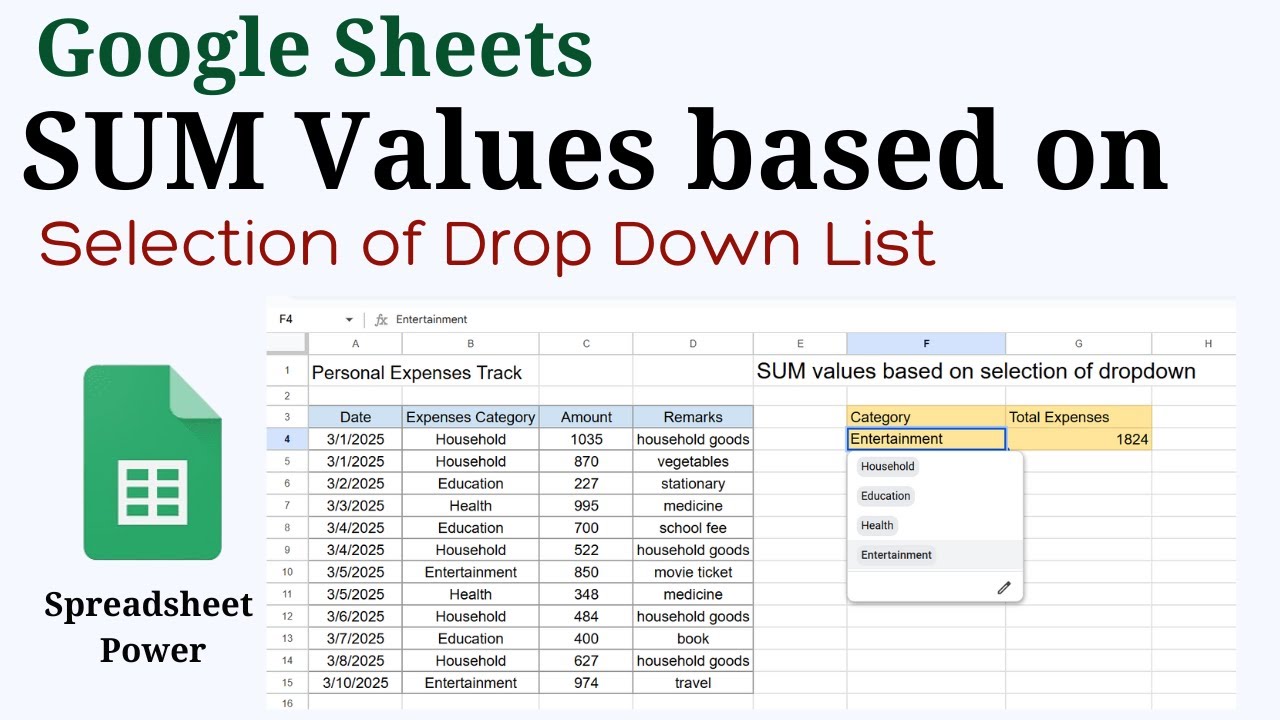Click amount cell 995
Screen dimensions: 1280x720
coord(586,505)
